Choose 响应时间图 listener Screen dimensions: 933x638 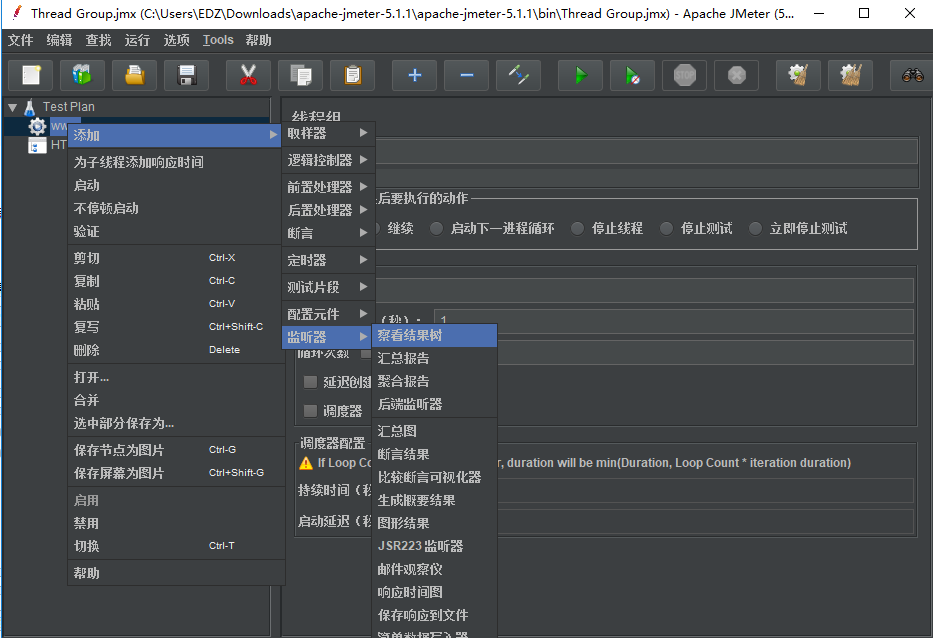click(x=434, y=592)
